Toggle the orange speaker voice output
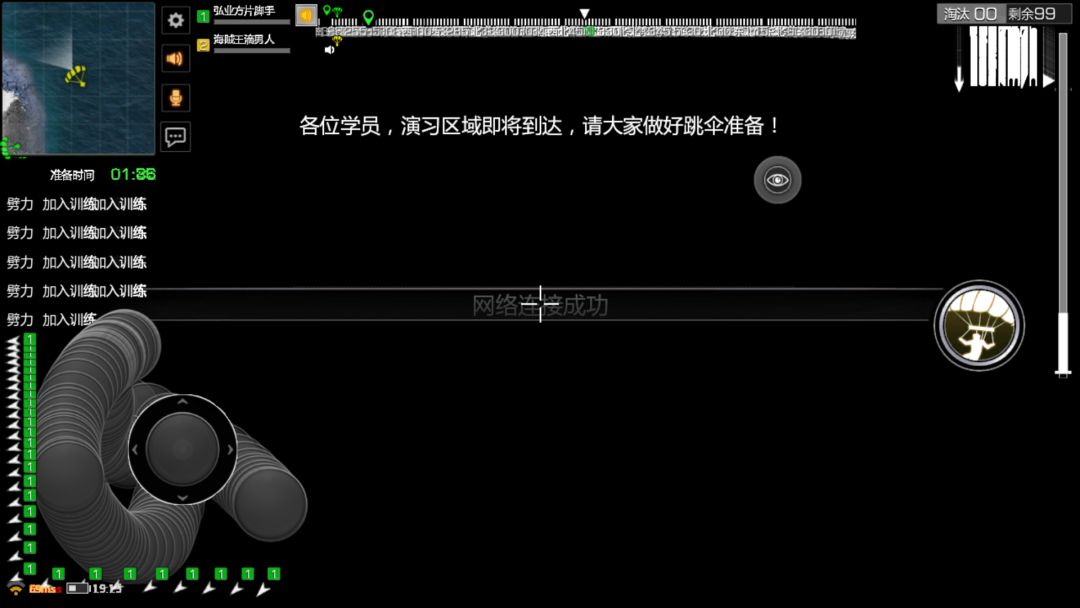This screenshot has height=608, width=1080. [x=176, y=59]
